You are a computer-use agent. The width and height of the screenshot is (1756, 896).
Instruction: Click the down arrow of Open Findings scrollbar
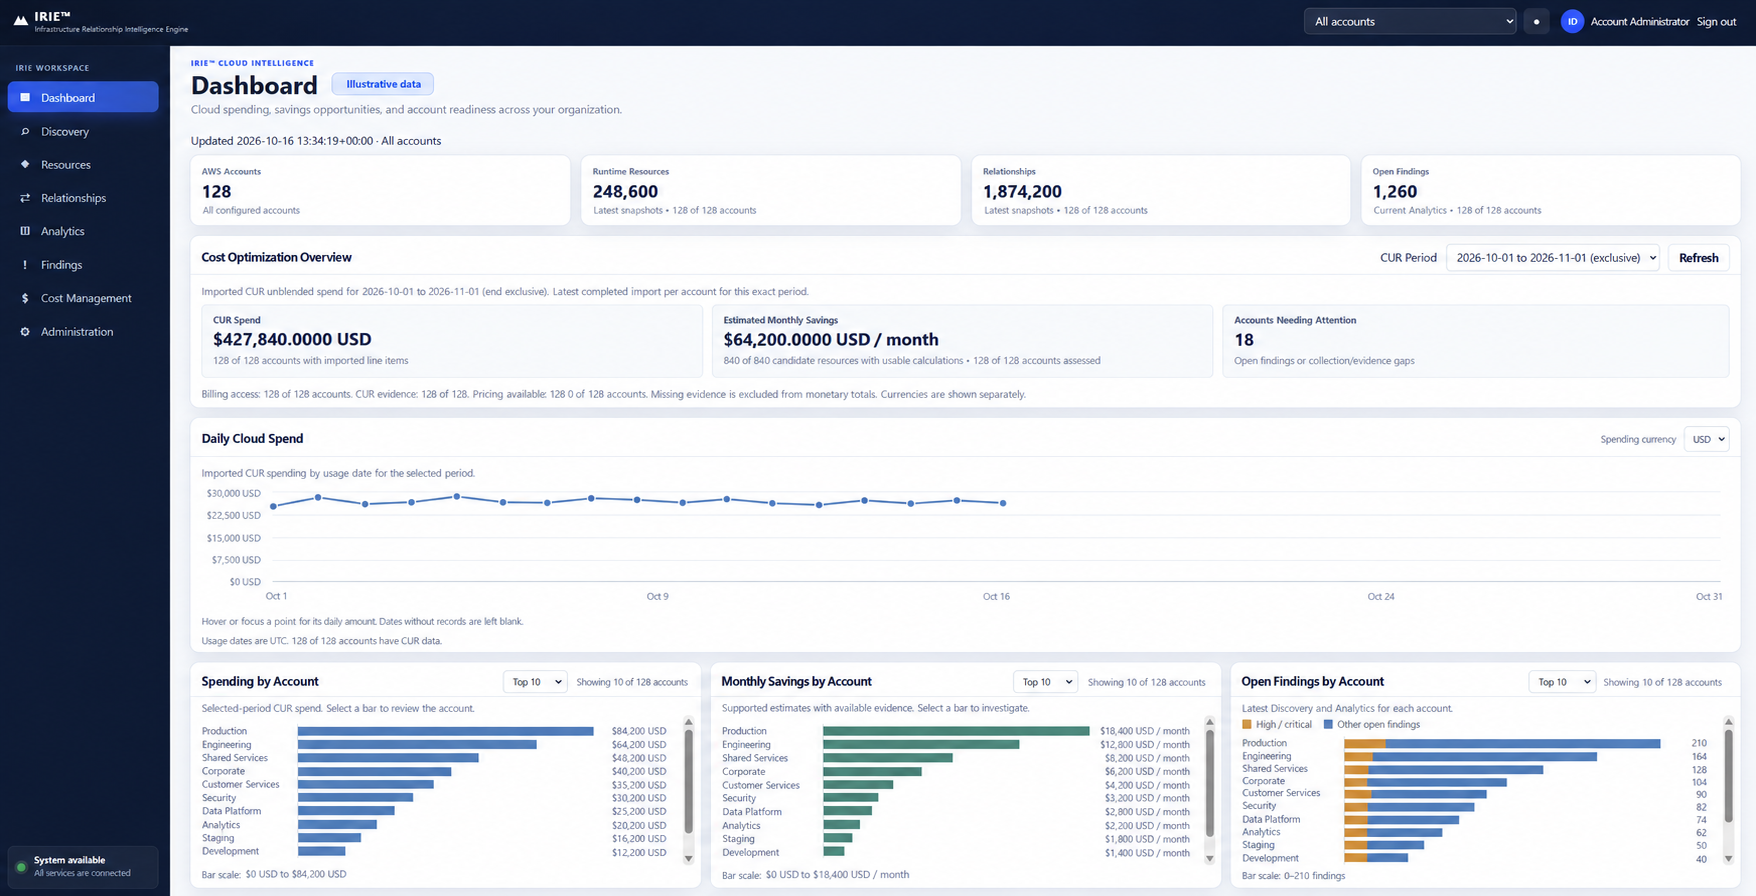(x=1728, y=858)
